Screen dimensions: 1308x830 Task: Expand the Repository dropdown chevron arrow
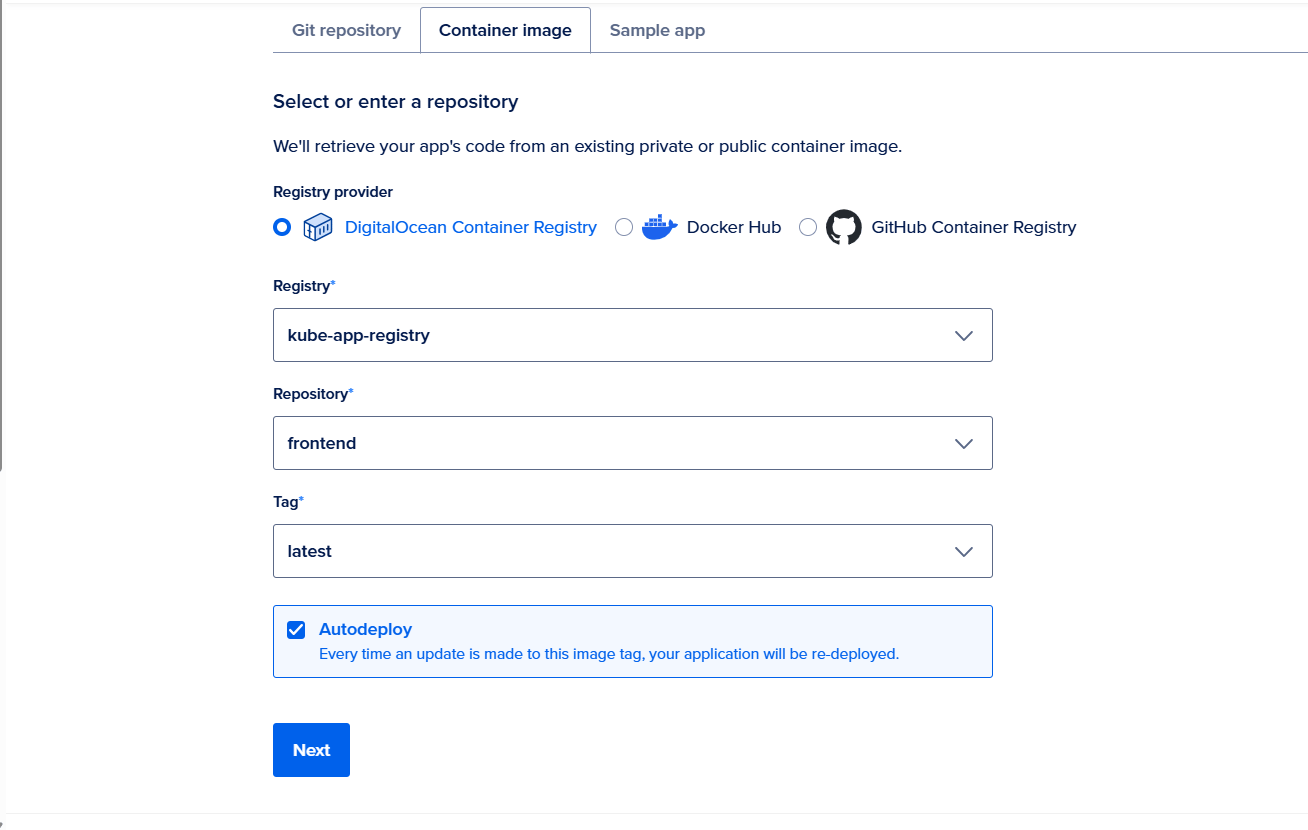tap(964, 444)
